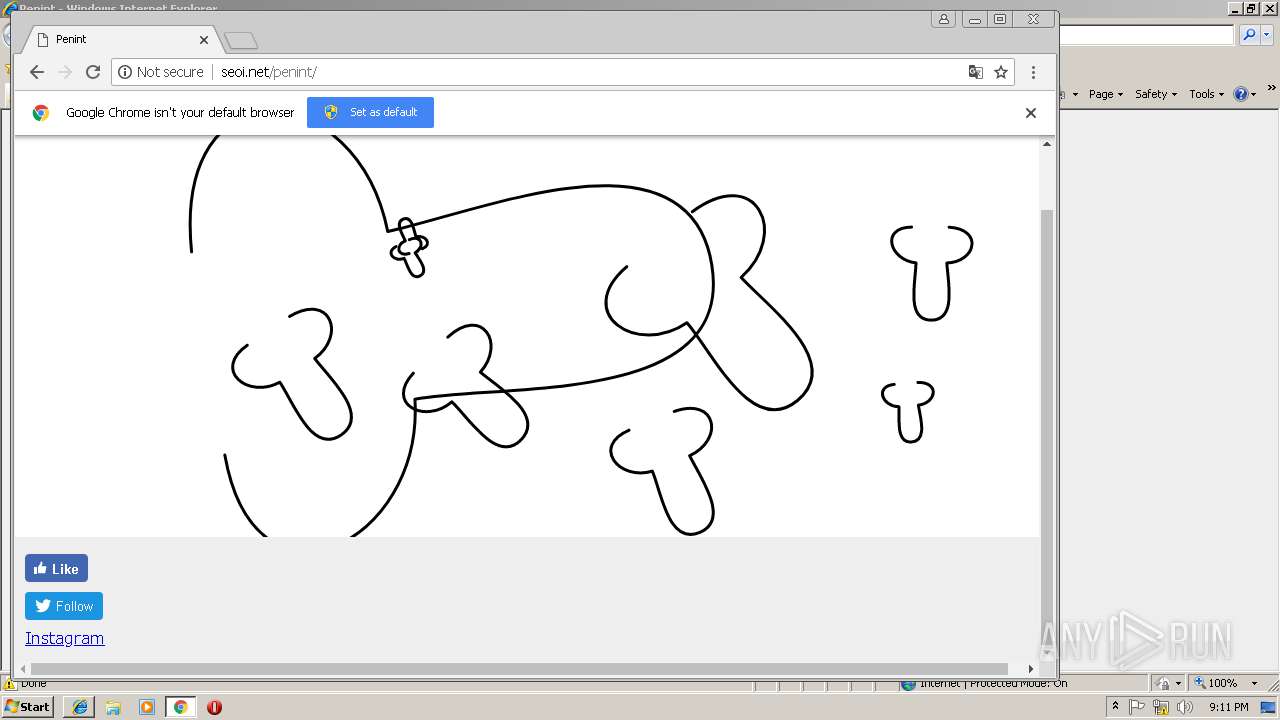Open the IE Page menu
The image size is (1280, 720).
[x=1105, y=94]
